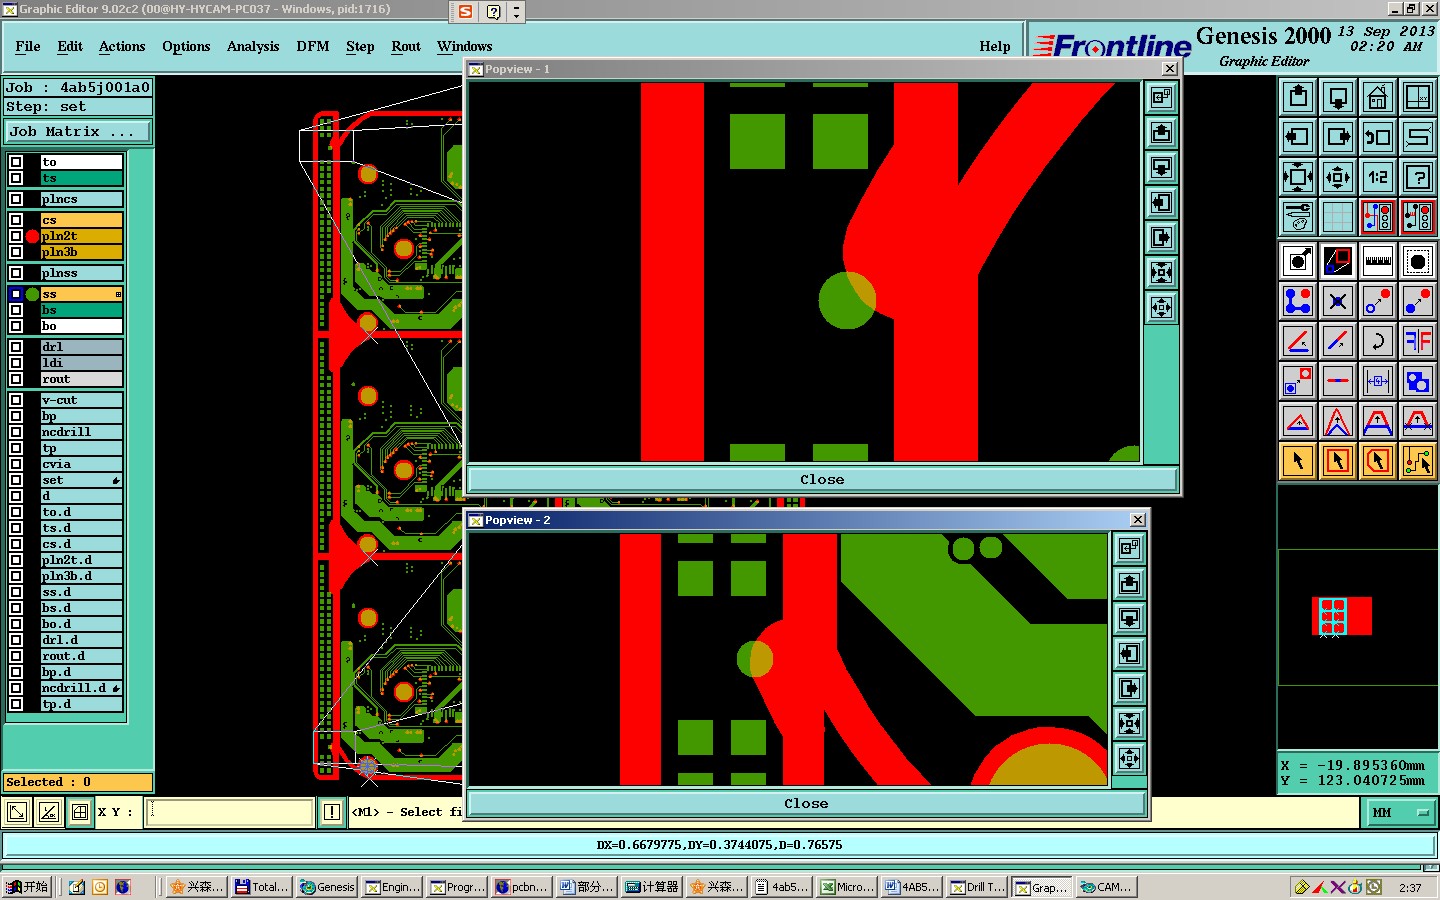Viewport: 1440px width, 900px height.
Task: Click the four connected blue nodes icon
Action: 1298,301
